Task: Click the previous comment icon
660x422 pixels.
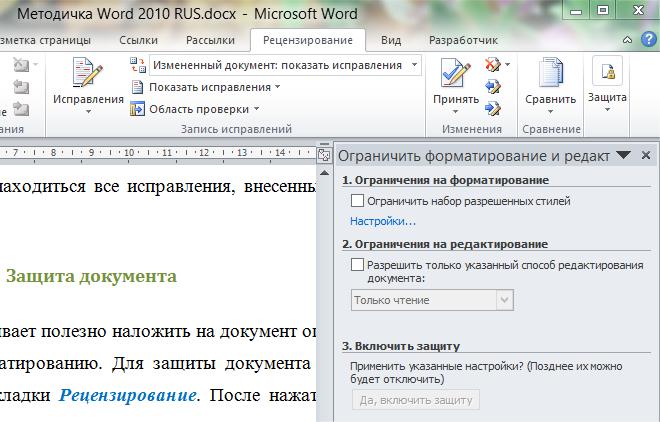Action: pyautogui.click(x=21, y=87)
